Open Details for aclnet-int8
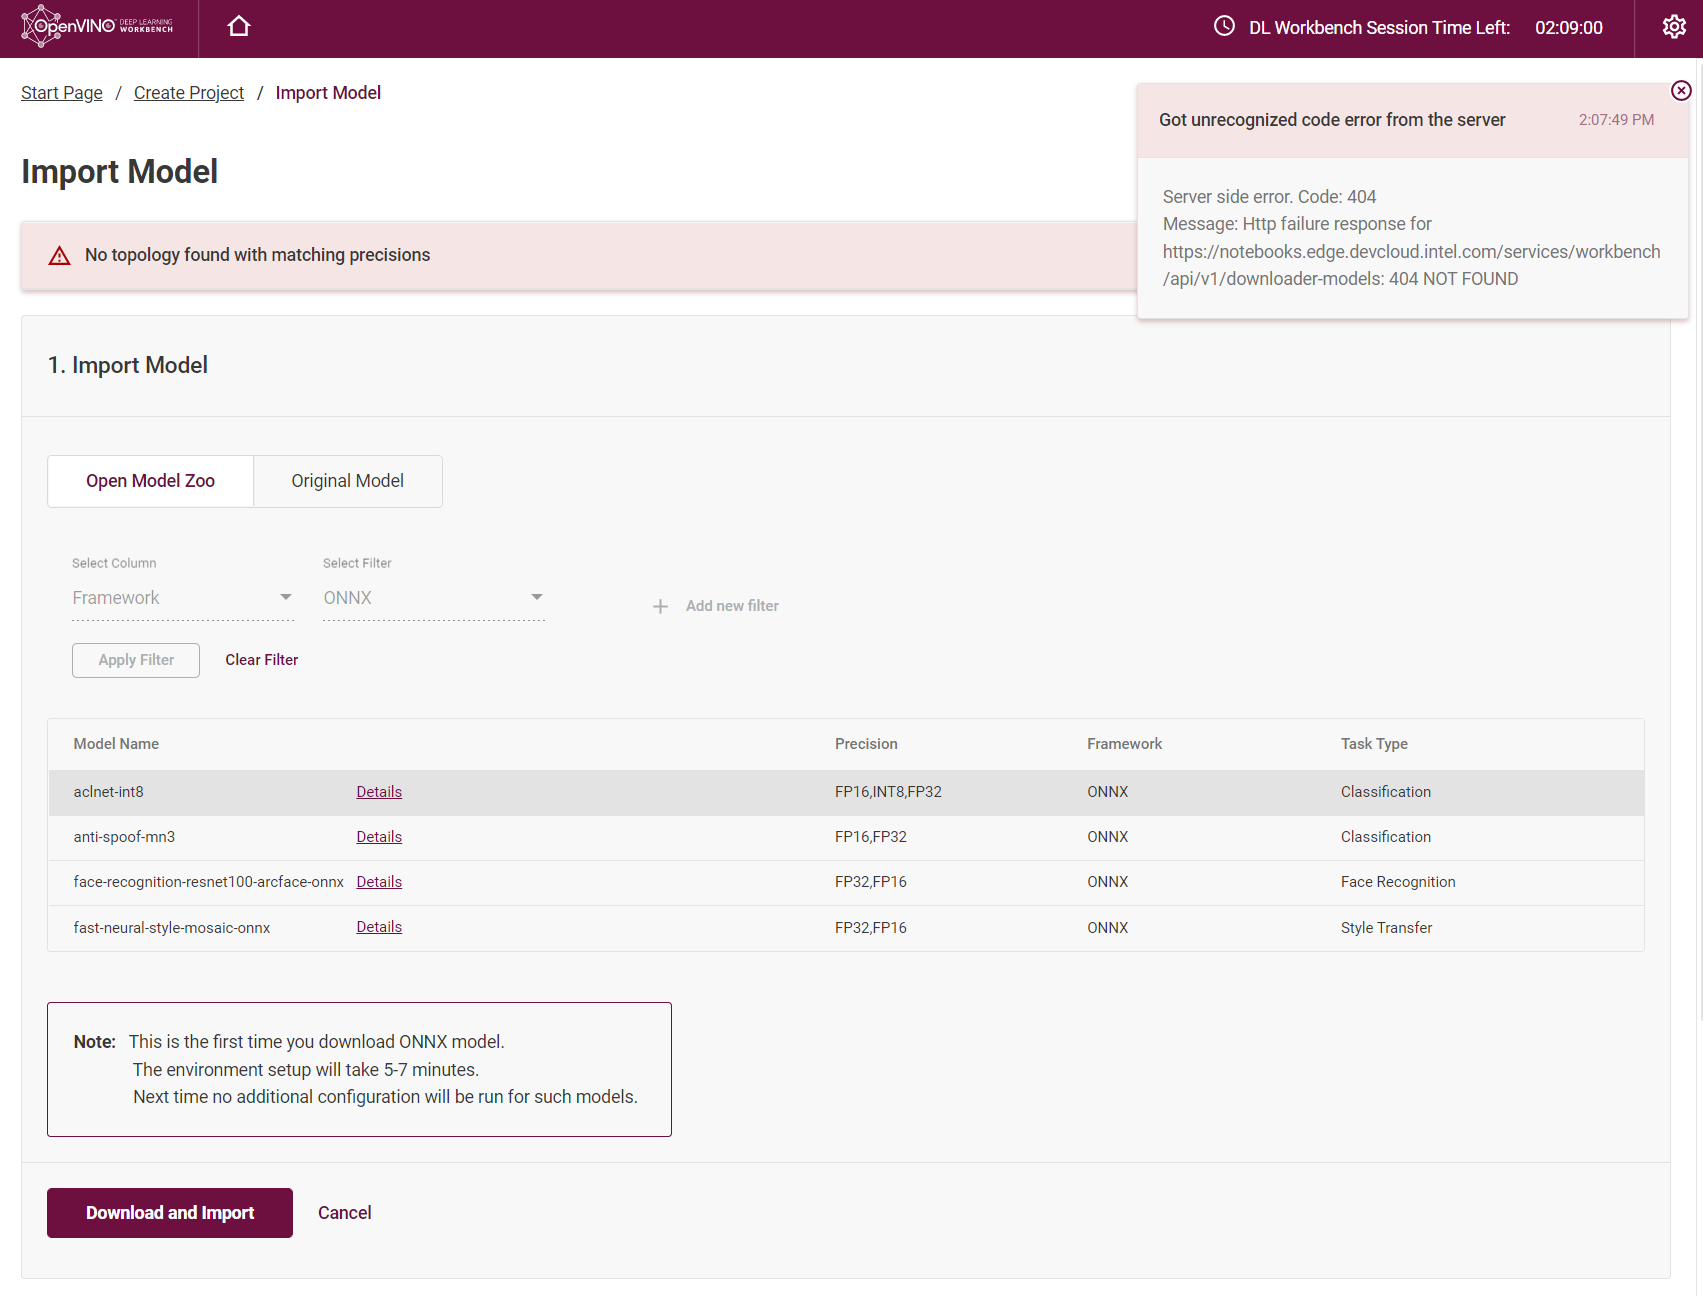 [x=378, y=791]
